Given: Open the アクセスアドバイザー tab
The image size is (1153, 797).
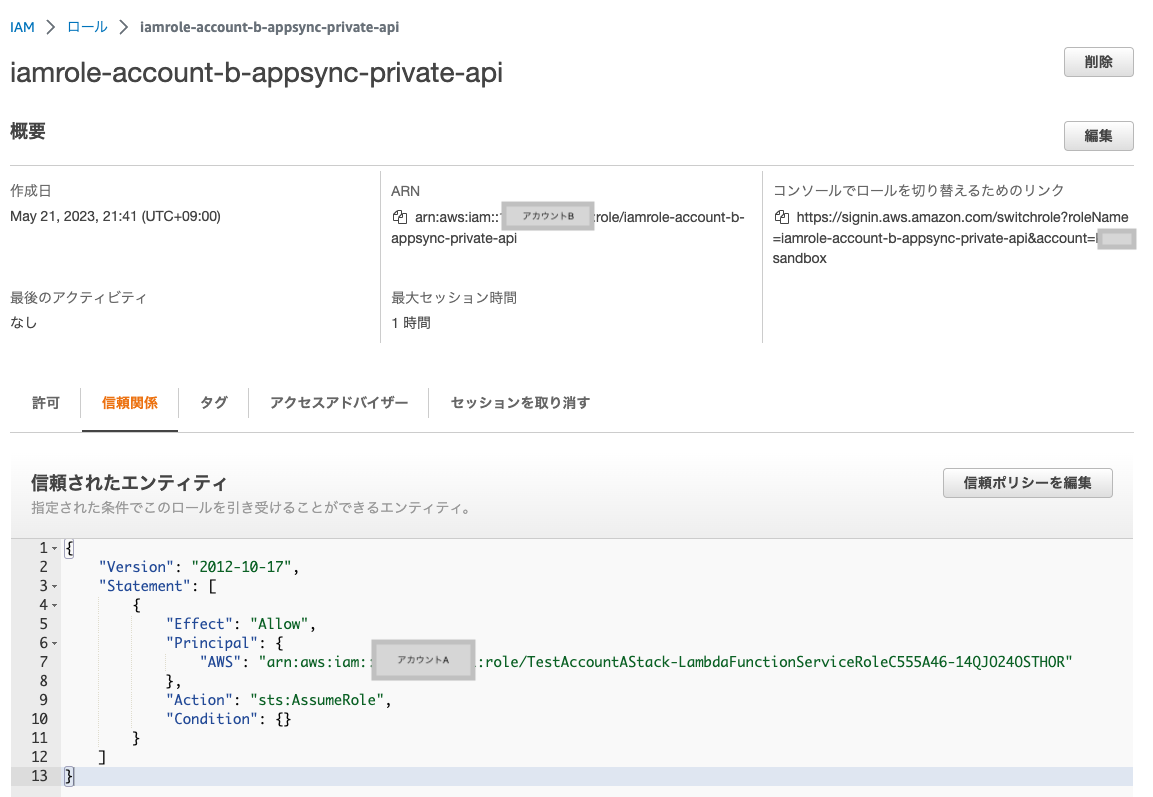Looking at the screenshot, I should pos(337,402).
